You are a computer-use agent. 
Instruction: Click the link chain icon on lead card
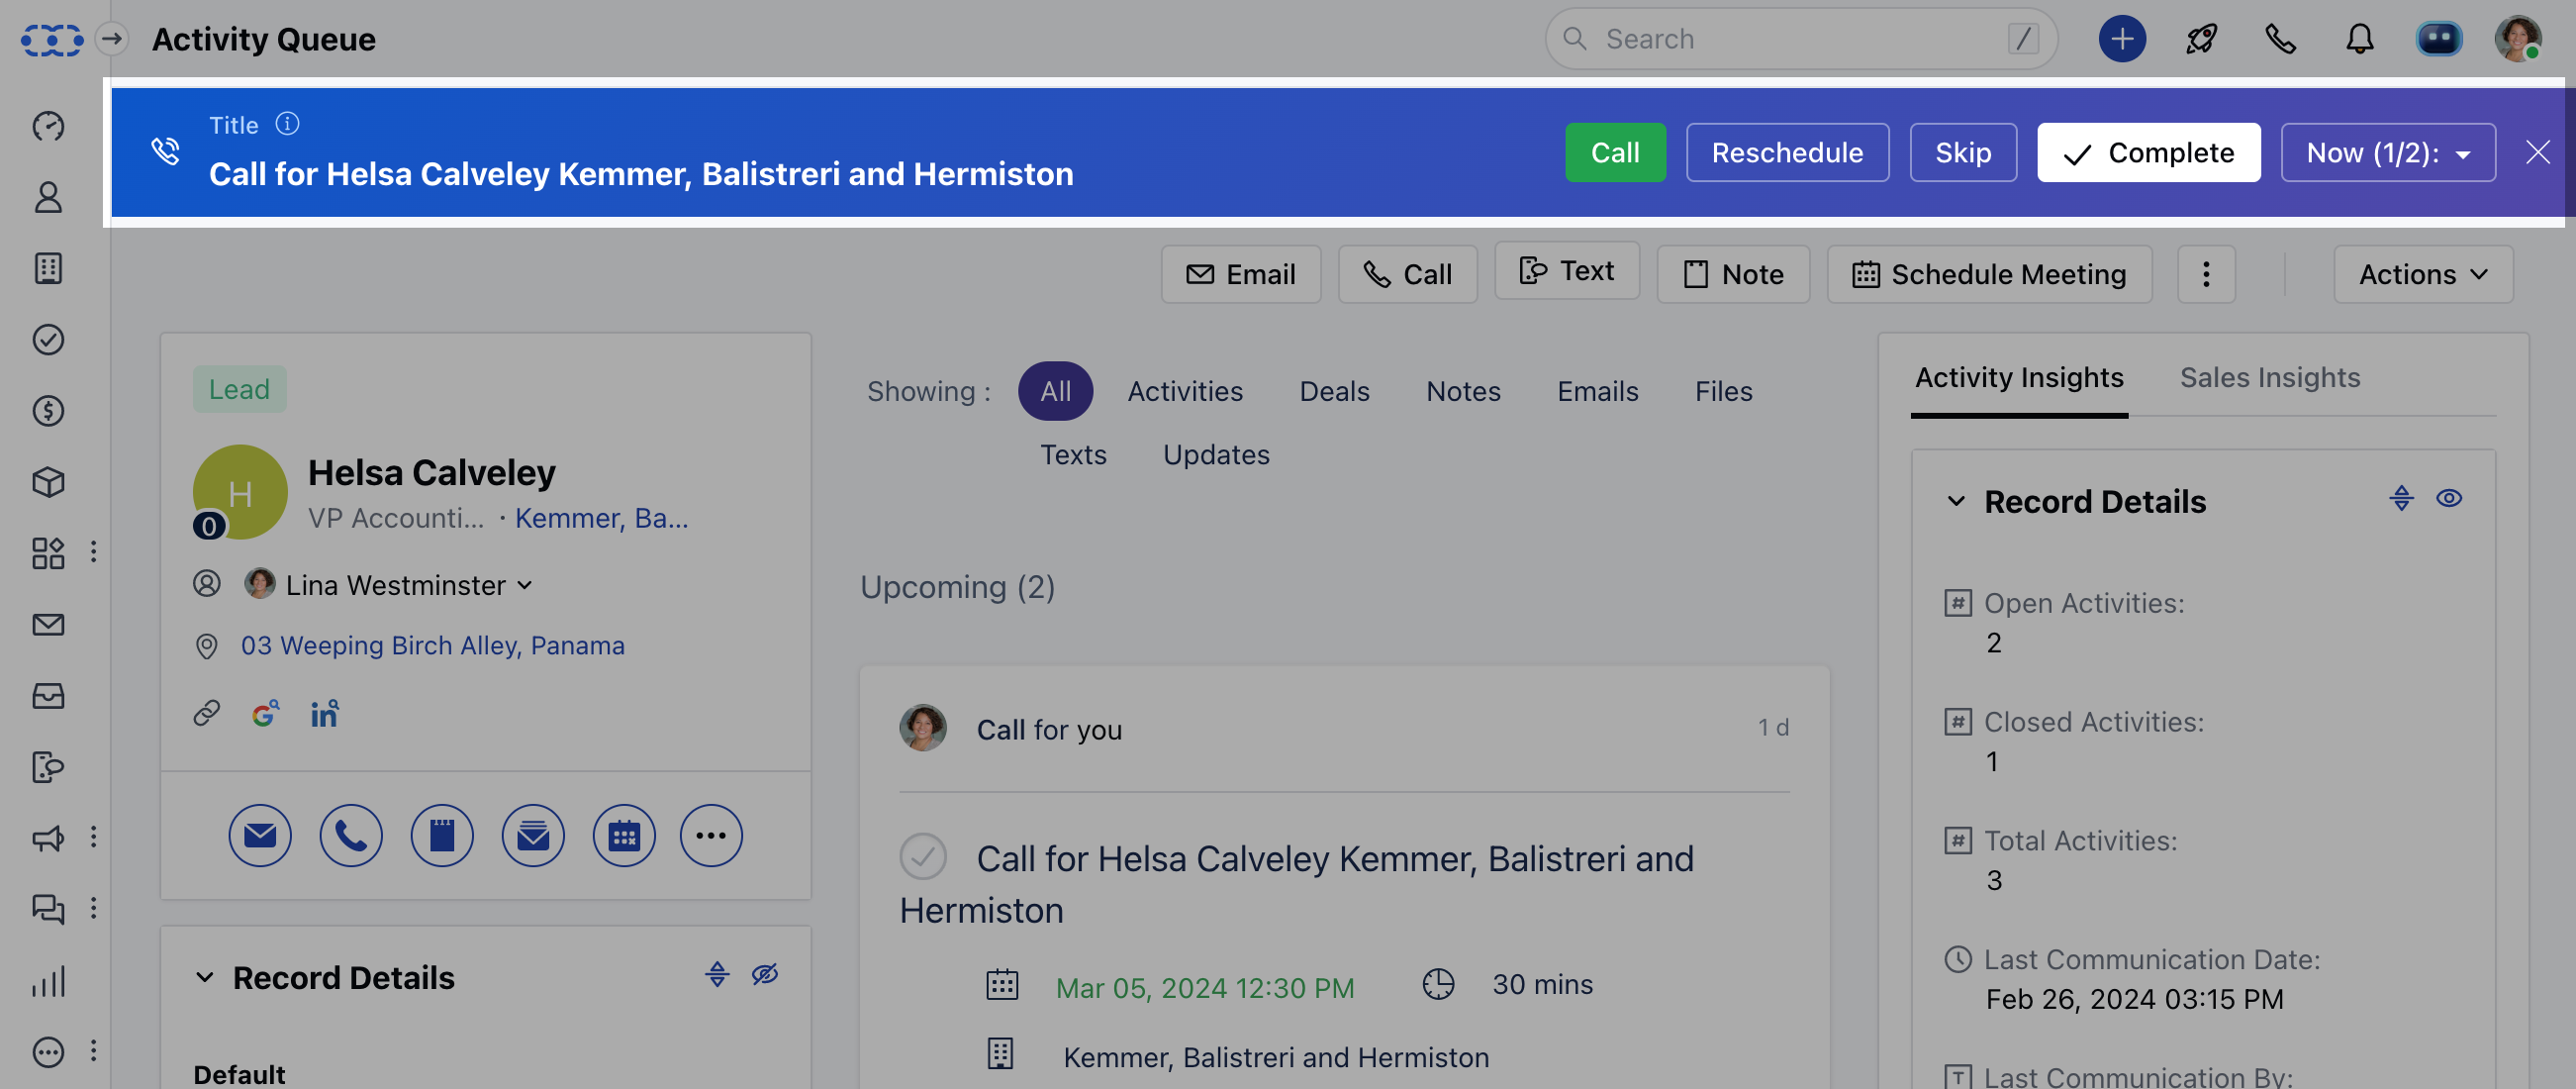click(x=207, y=713)
